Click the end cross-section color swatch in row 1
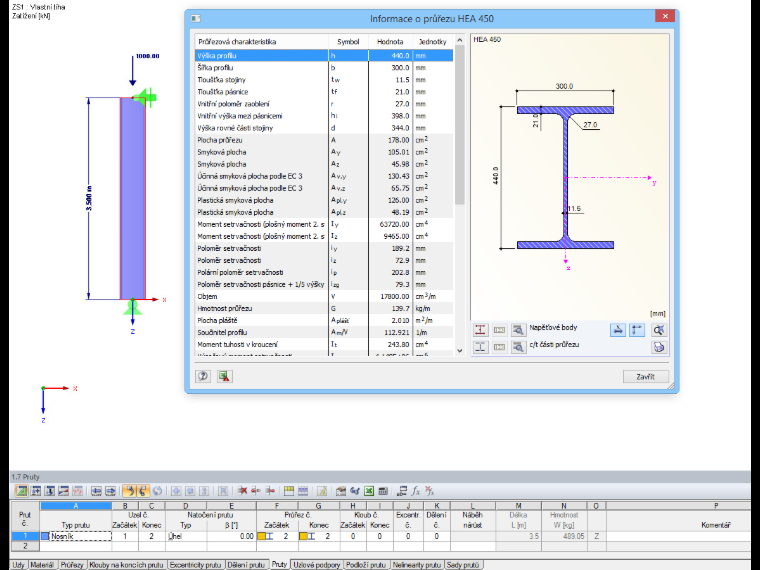 click(x=303, y=537)
